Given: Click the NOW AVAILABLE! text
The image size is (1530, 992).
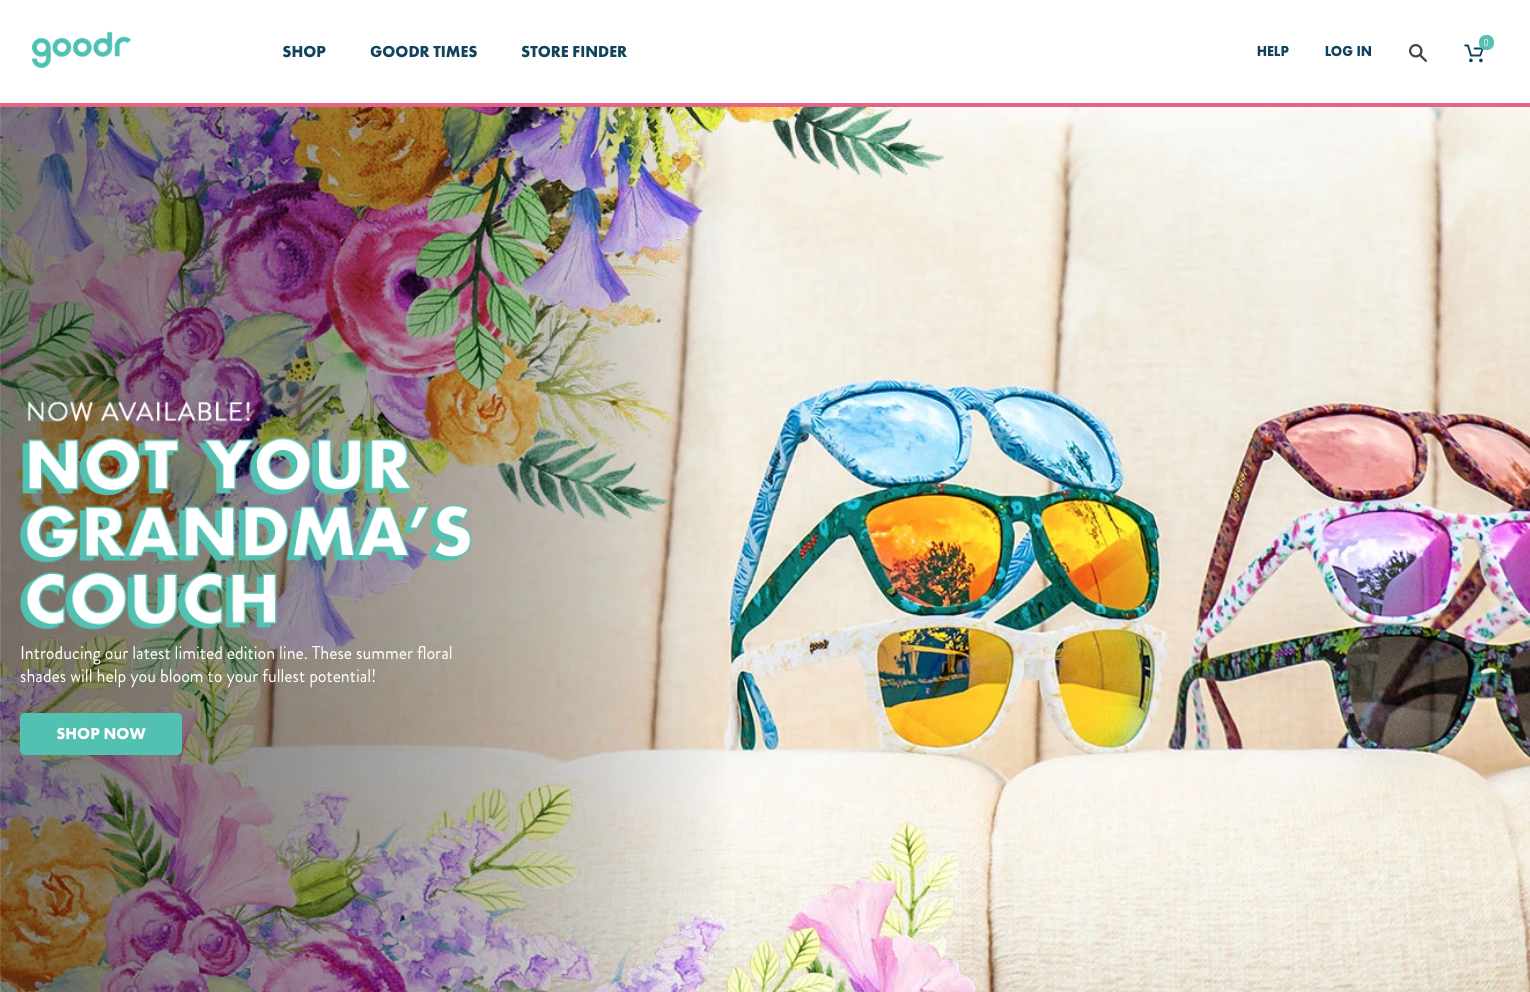Looking at the screenshot, I should pyautogui.click(x=139, y=411).
